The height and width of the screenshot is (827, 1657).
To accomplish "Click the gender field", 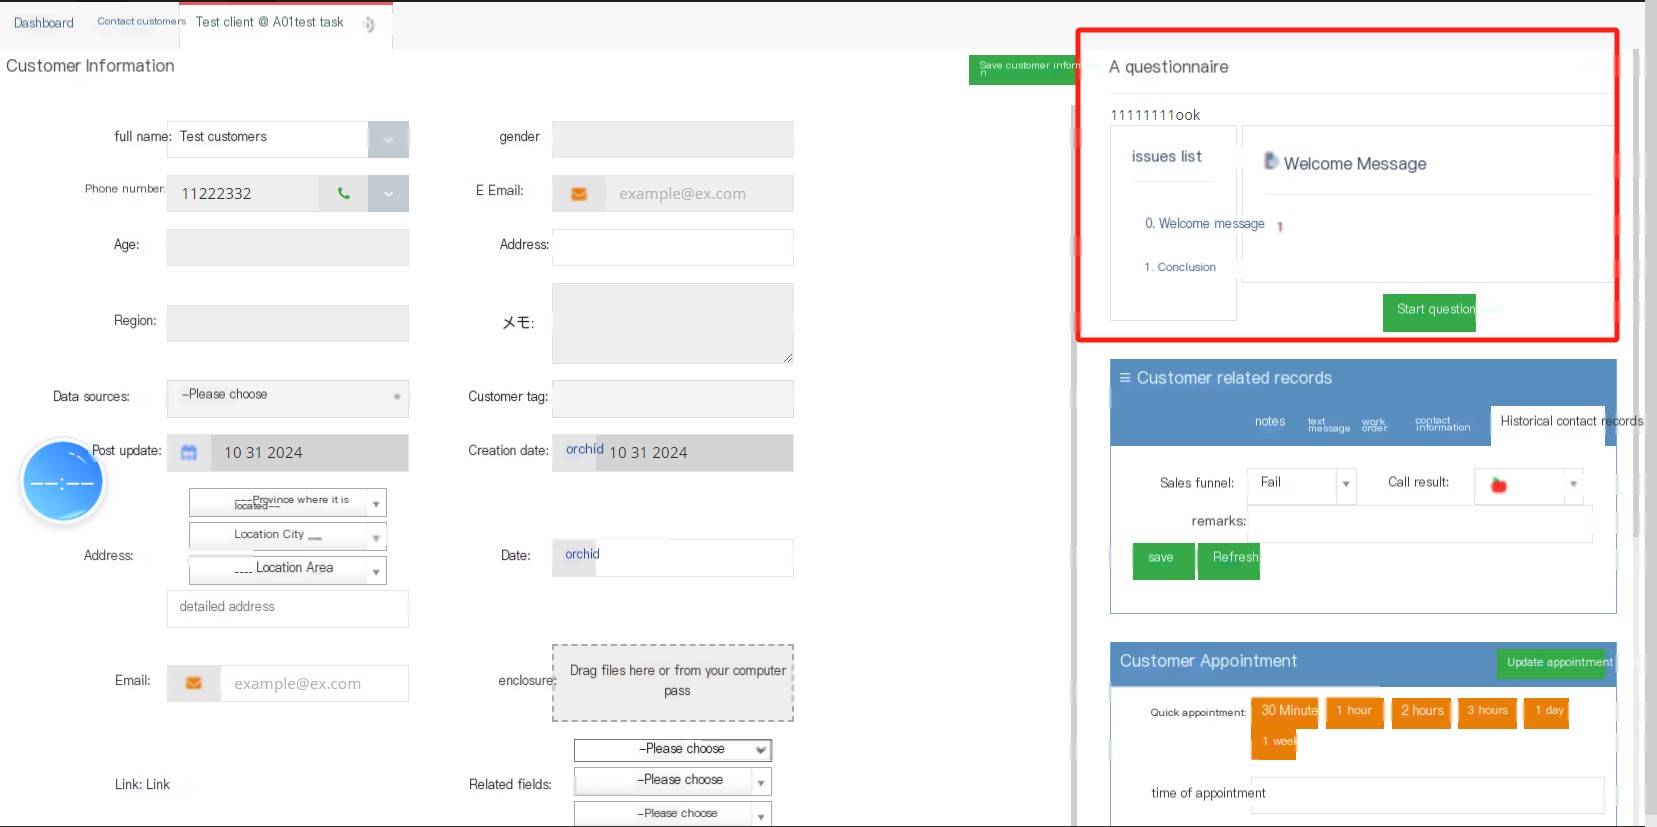I will (673, 140).
